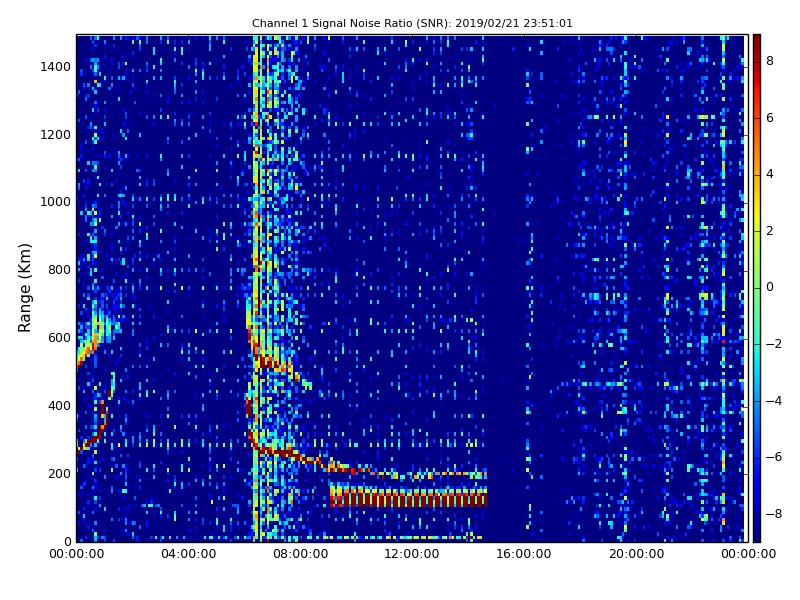
Task: Click the colorbar label 2
Action: (x=770, y=231)
